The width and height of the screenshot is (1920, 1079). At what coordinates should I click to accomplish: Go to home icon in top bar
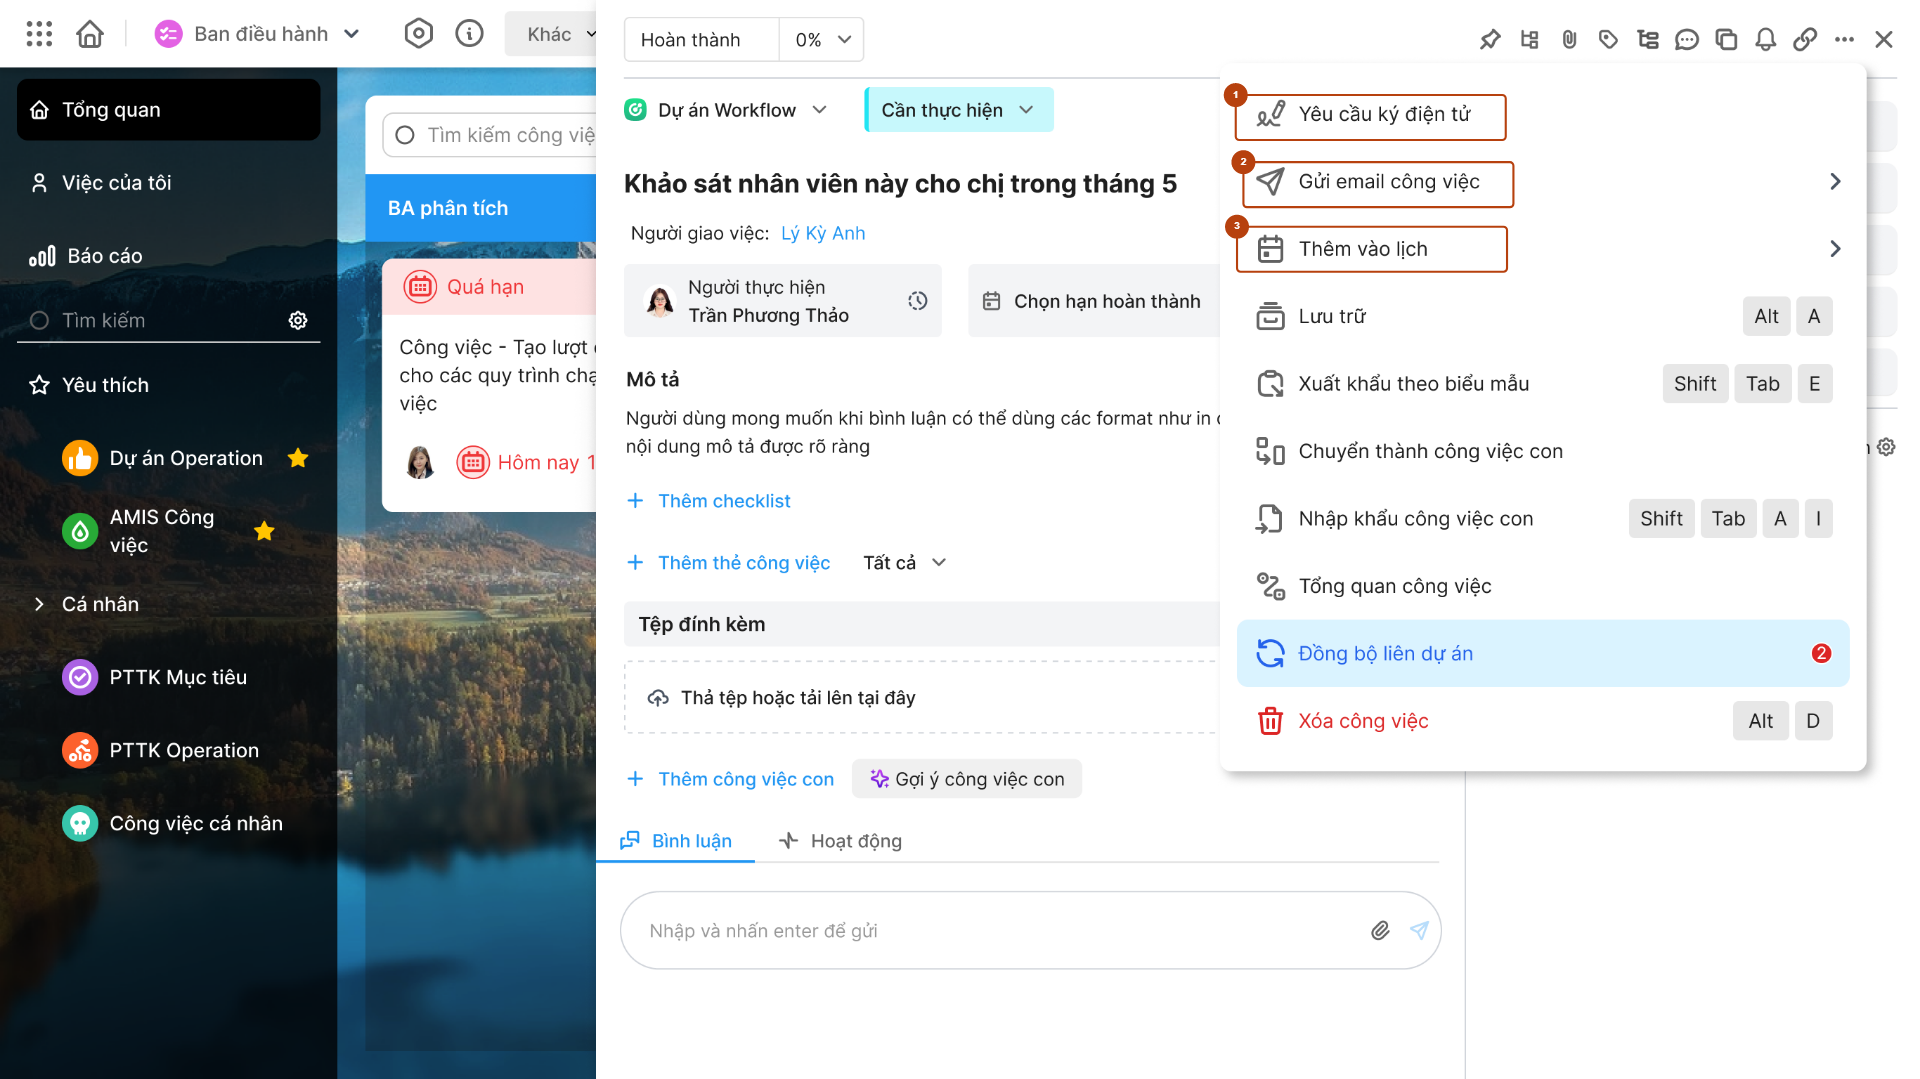click(x=90, y=34)
